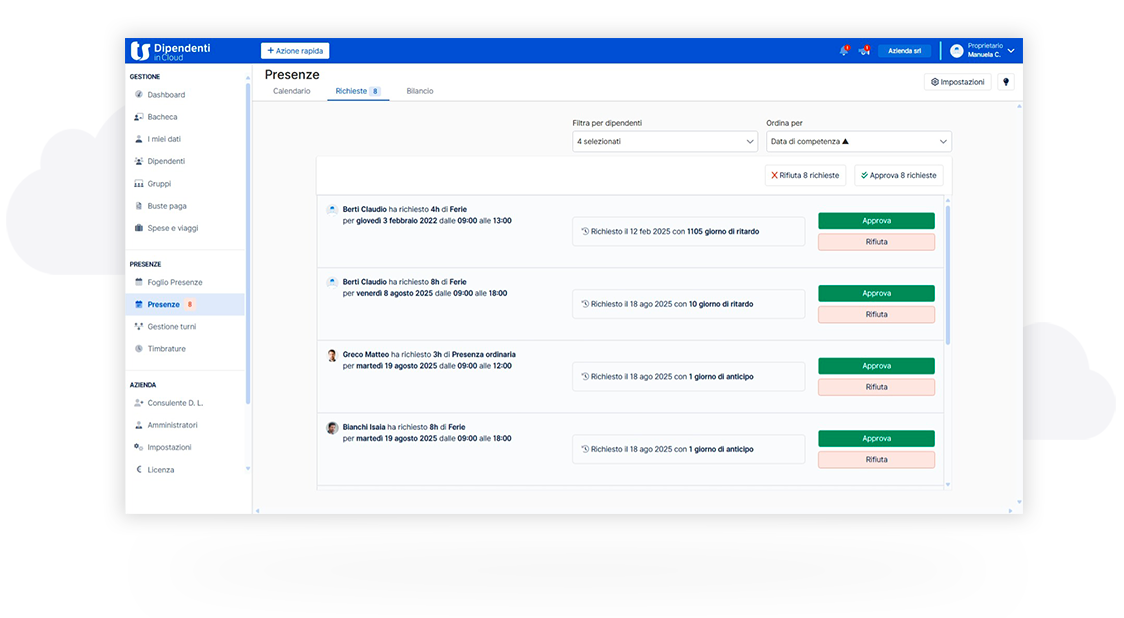This screenshot has height=618, width=1124.
Task: Reject Berti Claudio's 4h Ferie request
Action: (x=876, y=242)
